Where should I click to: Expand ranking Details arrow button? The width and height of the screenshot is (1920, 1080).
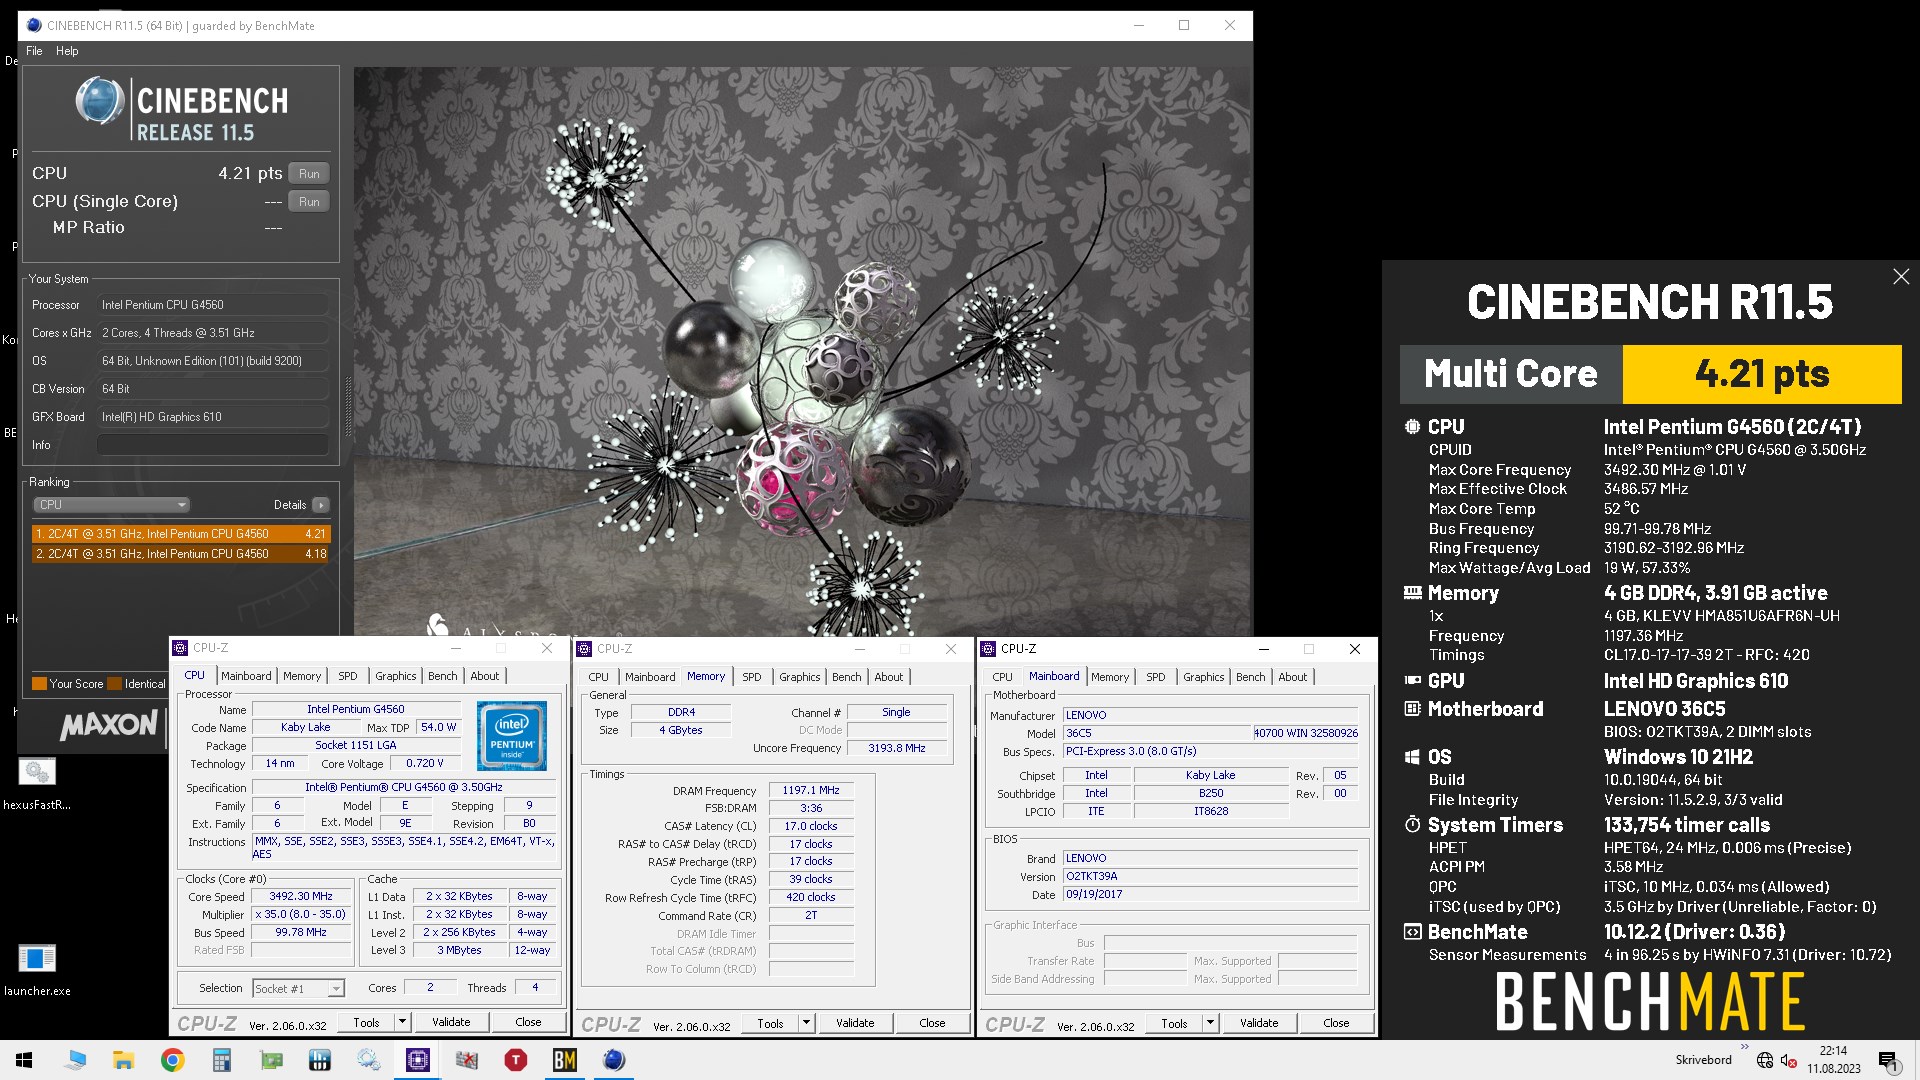point(321,505)
